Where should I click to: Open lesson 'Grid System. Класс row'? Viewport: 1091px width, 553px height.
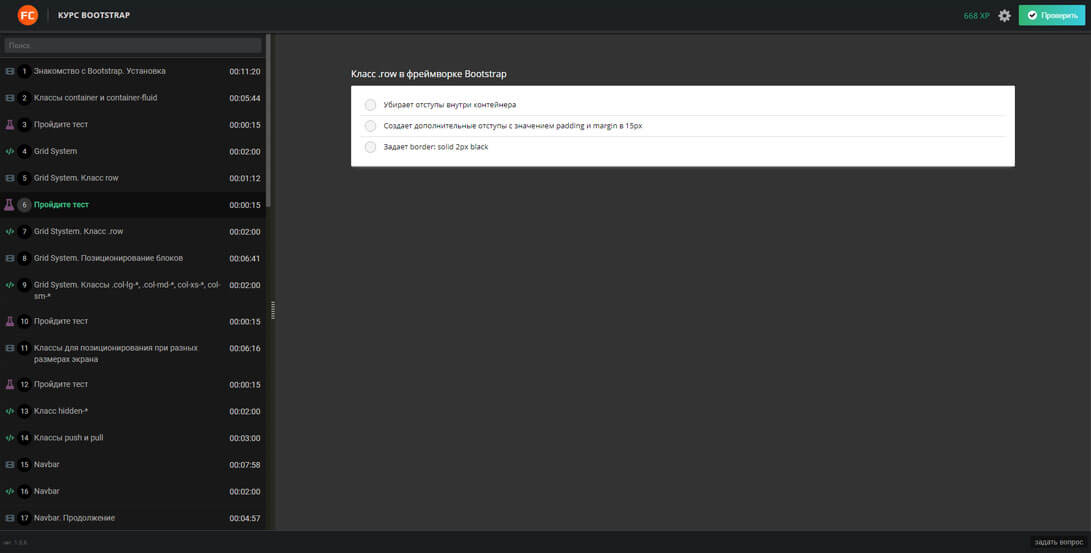click(76, 178)
